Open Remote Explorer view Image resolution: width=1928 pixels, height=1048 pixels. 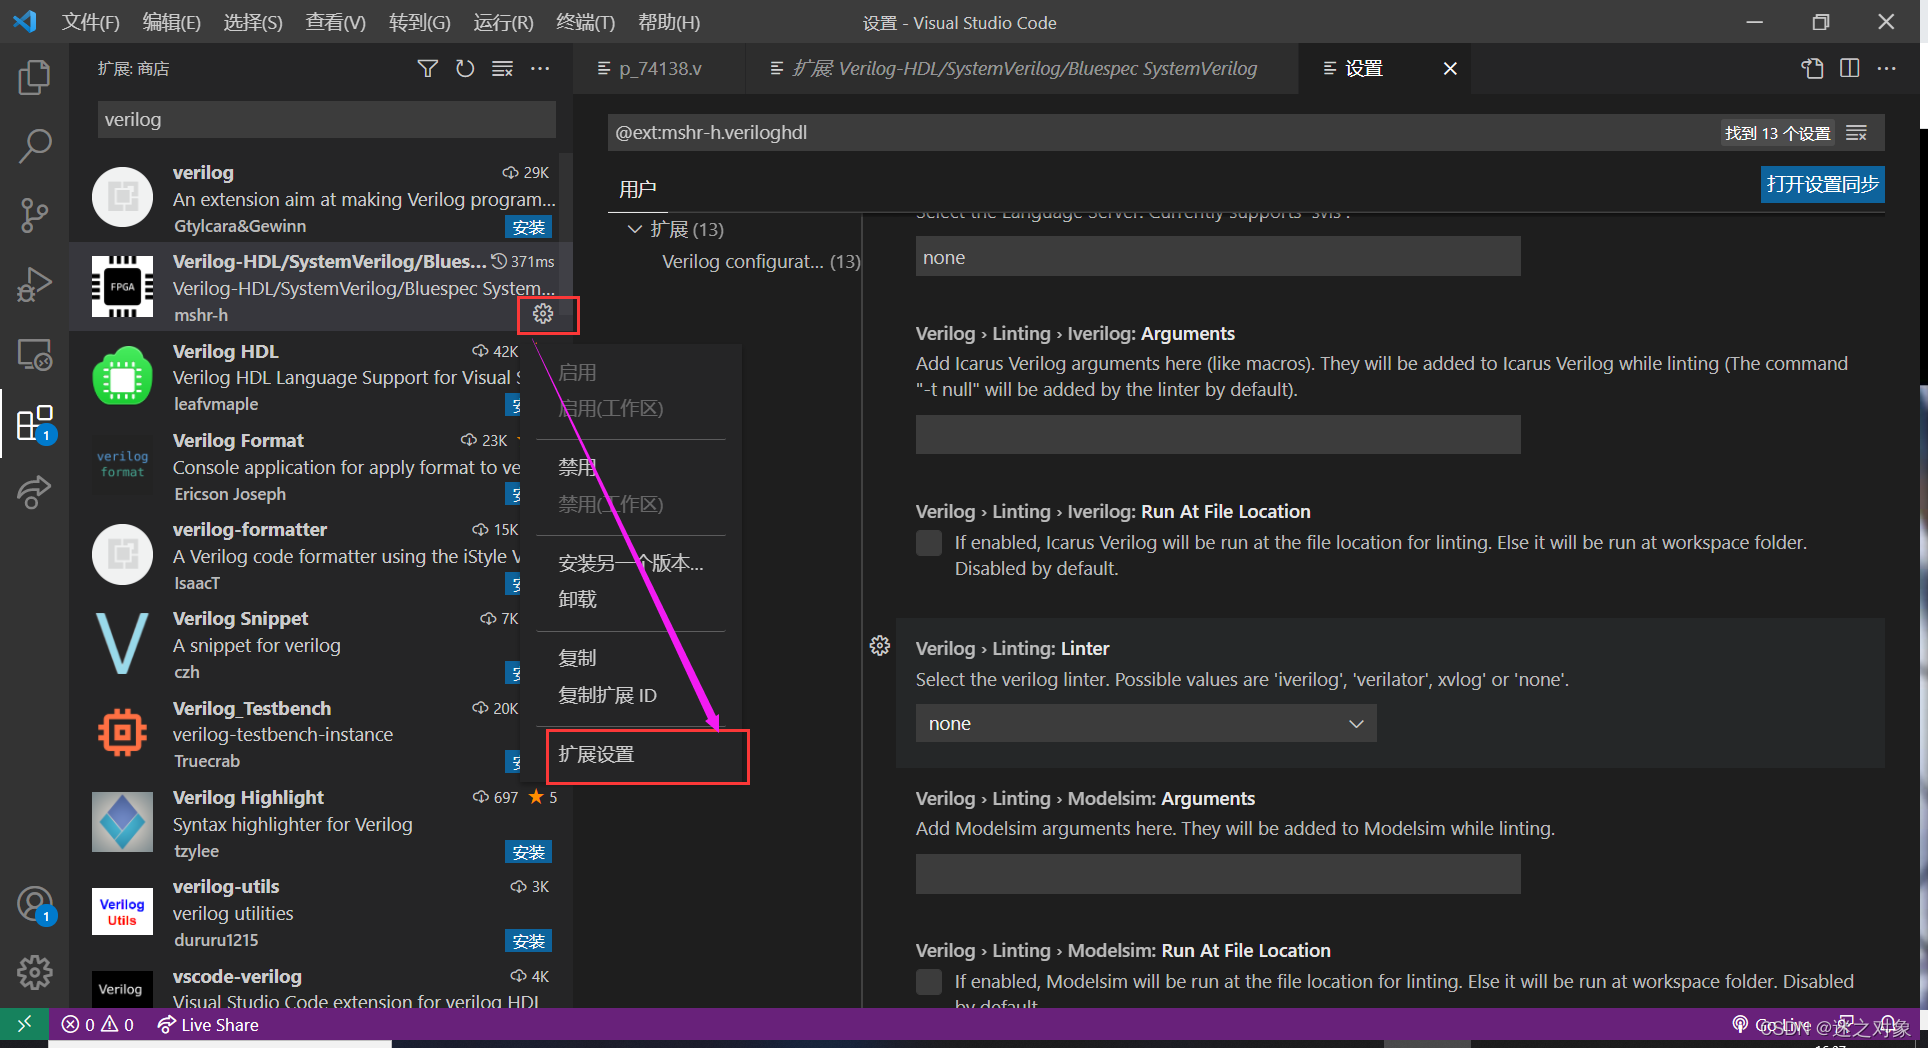click(34, 354)
